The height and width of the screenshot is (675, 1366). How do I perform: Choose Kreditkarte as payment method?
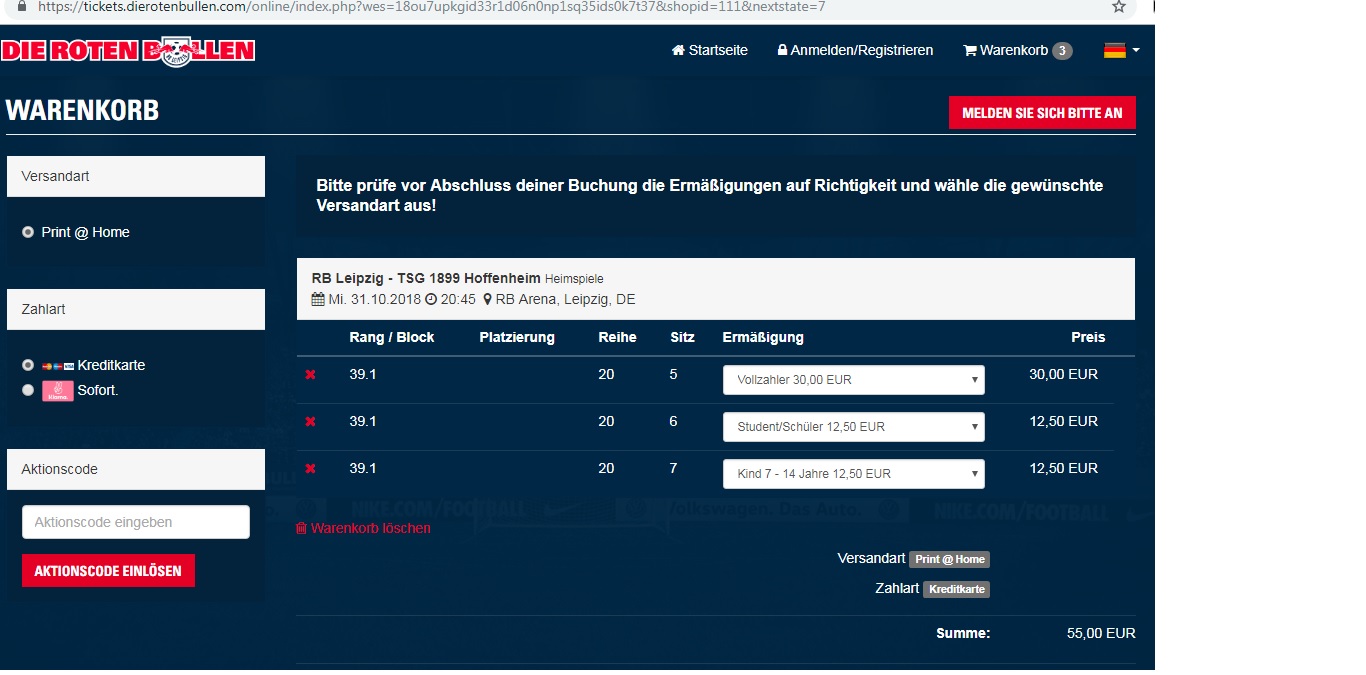click(28, 365)
